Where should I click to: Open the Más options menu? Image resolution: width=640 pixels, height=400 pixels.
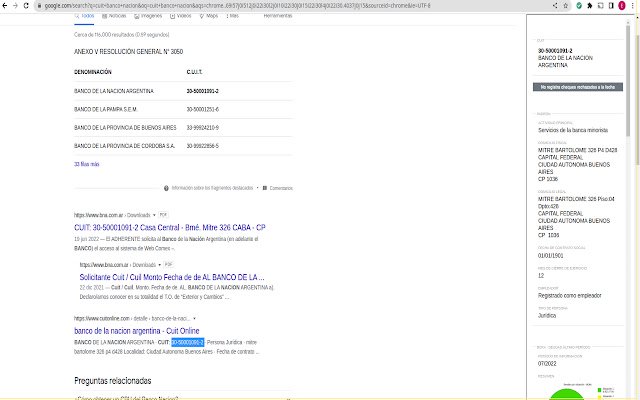coord(233,16)
